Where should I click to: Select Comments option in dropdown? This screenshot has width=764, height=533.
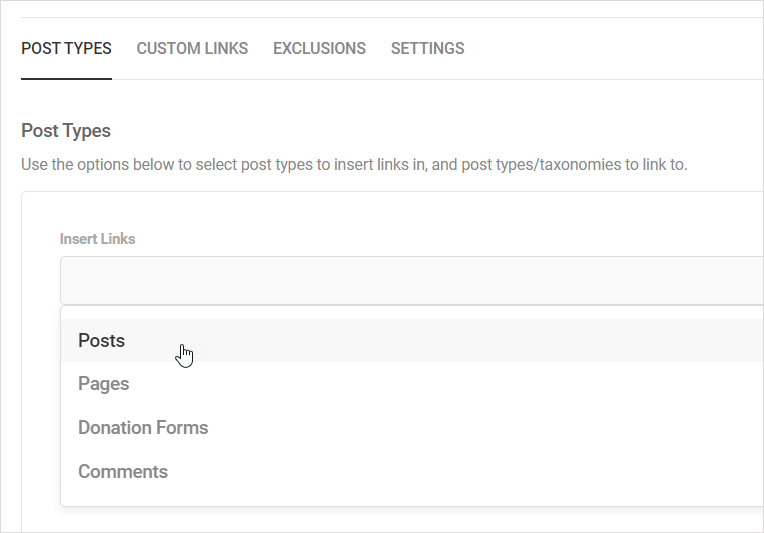pyautogui.click(x=412, y=472)
